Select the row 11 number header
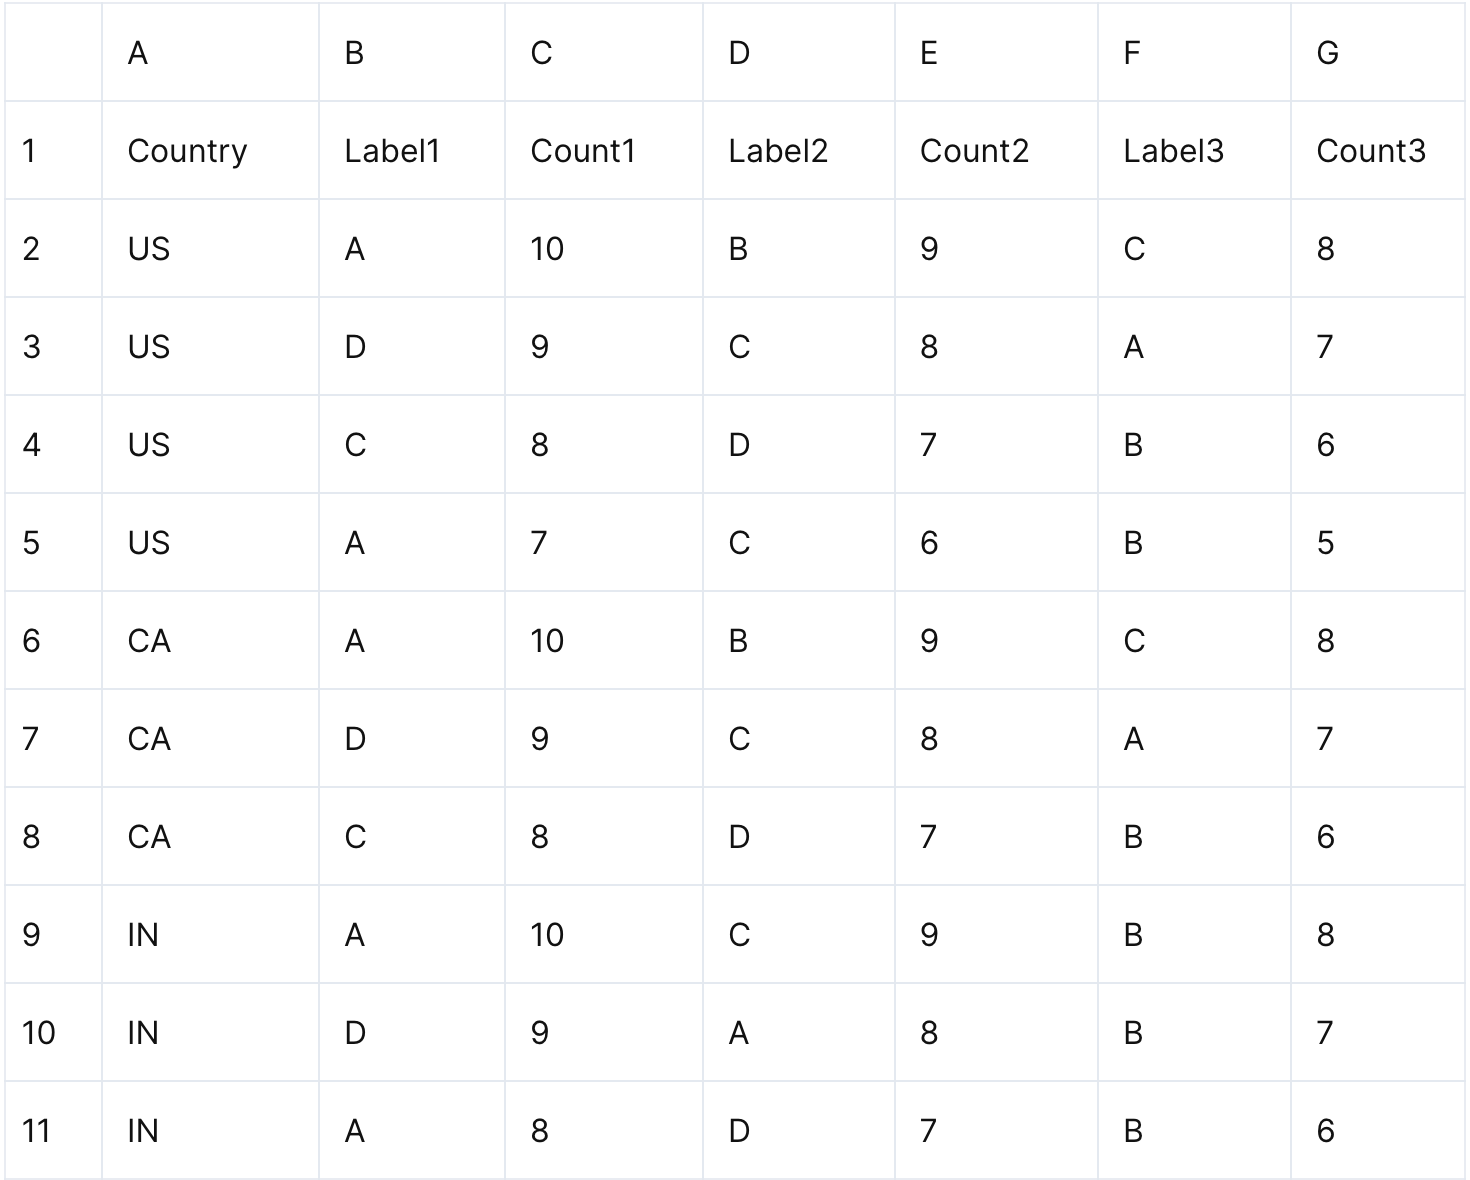The height and width of the screenshot is (1180, 1470). pyautogui.click(x=36, y=1131)
